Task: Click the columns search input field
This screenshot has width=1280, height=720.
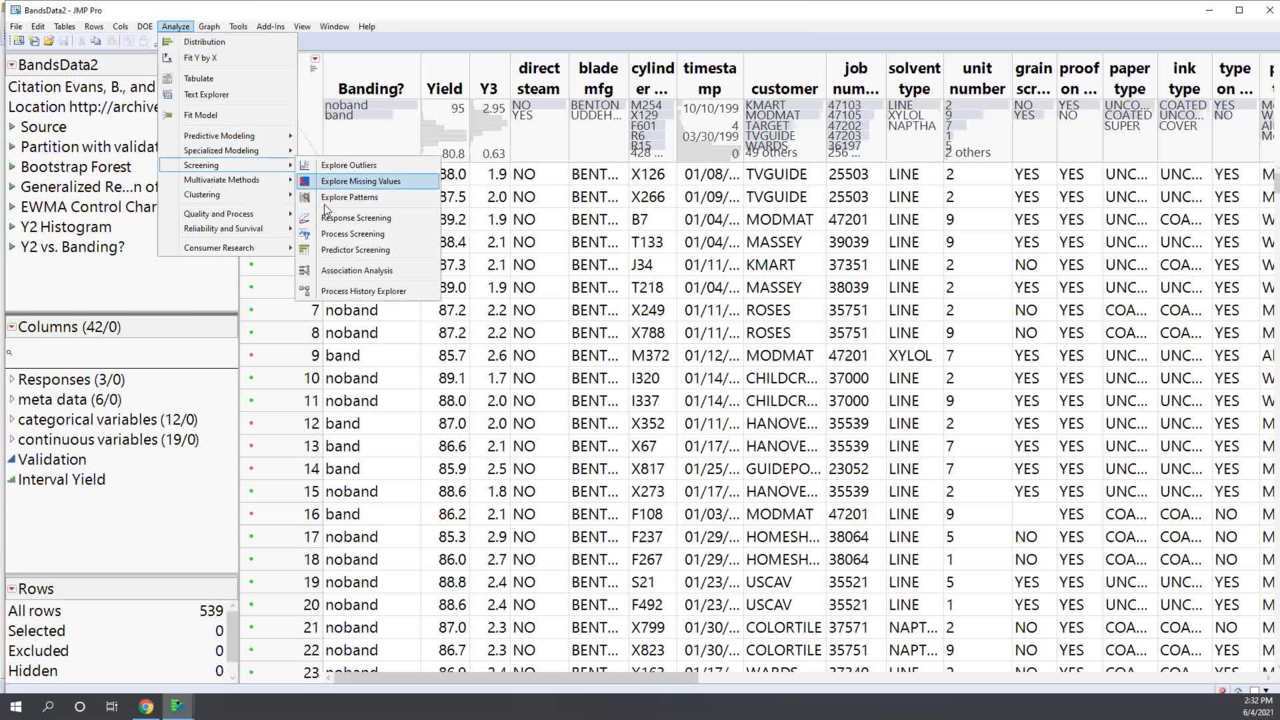Action: tap(120, 352)
